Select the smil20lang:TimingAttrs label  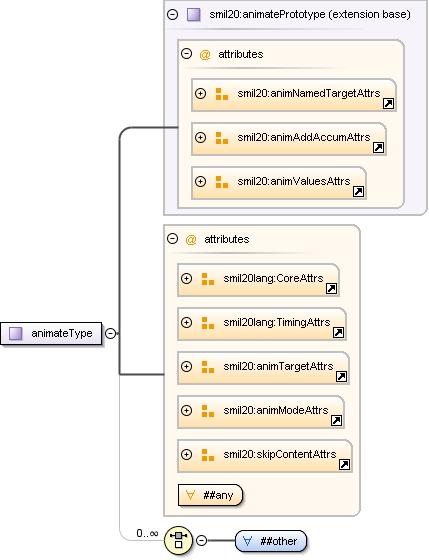[277, 322]
